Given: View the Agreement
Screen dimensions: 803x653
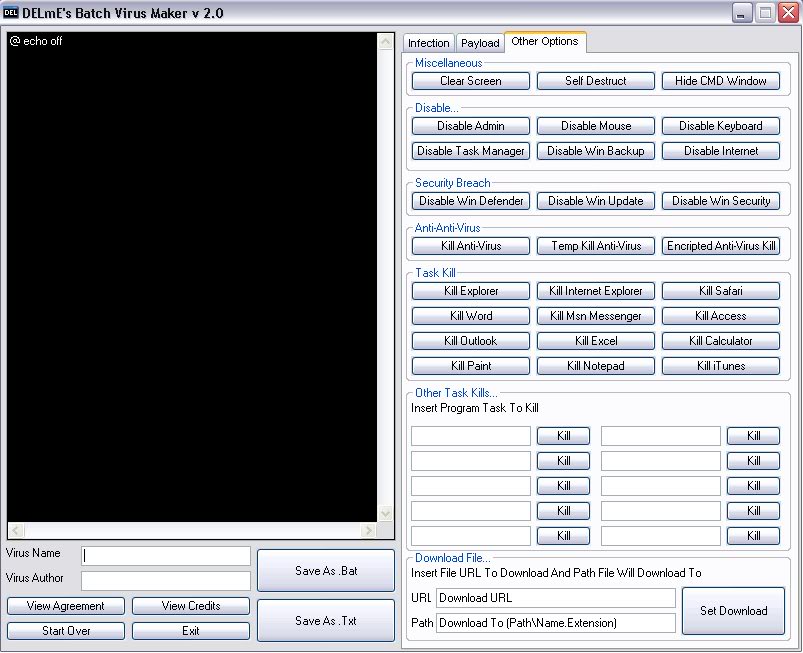Looking at the screenshot, I should pyautogui.click(x=65, y=606).
